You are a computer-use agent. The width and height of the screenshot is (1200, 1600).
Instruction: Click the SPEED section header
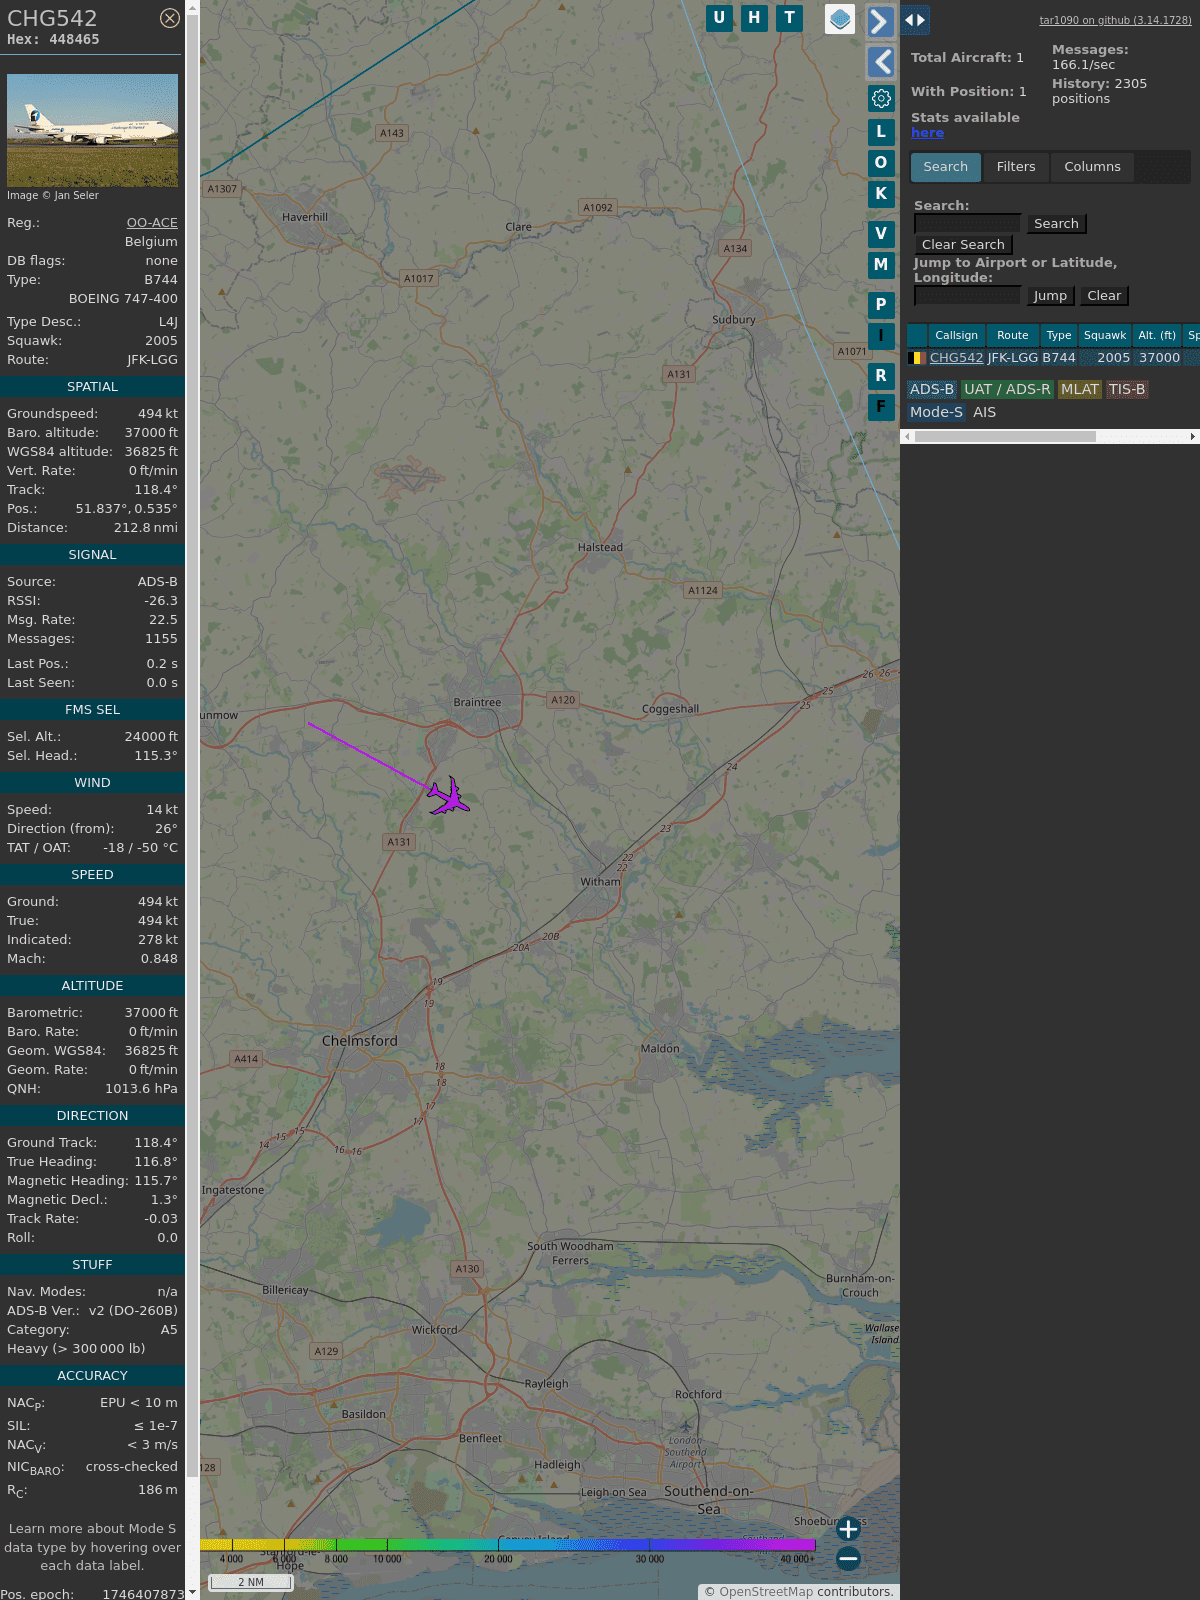pyautogui.click(x=92, y=875)
